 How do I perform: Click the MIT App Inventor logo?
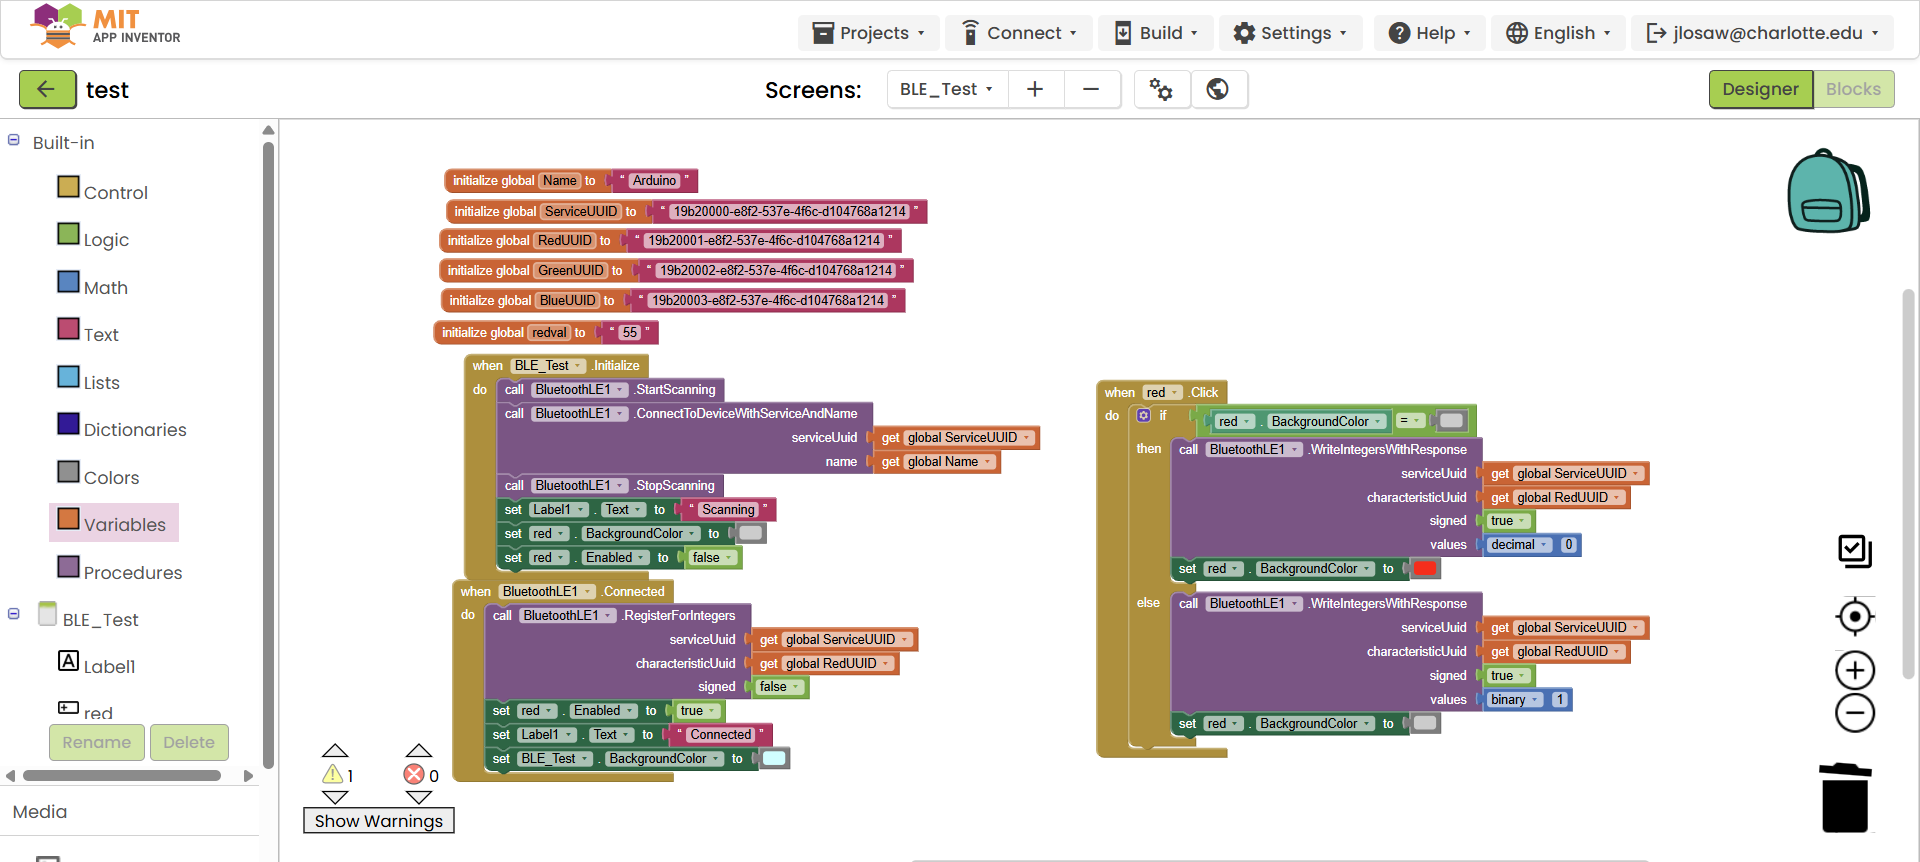click(x=105, y=26)
